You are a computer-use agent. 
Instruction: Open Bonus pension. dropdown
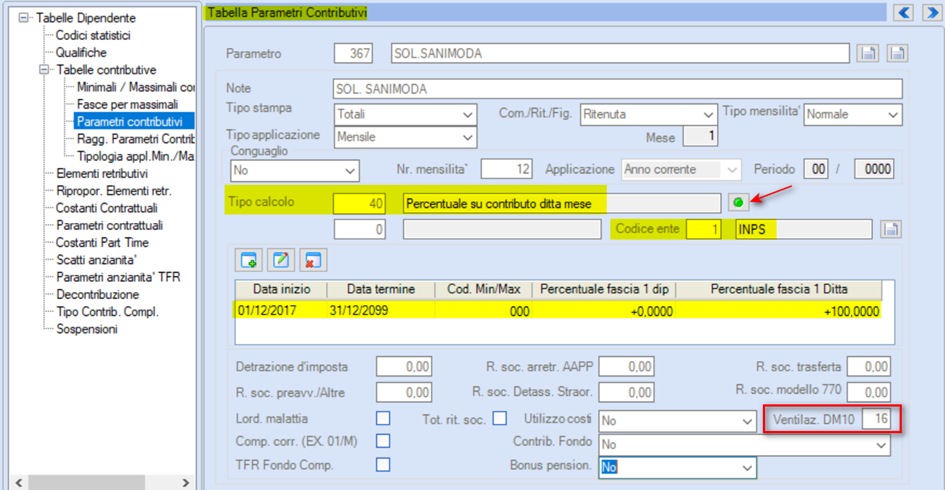(677, 468)
